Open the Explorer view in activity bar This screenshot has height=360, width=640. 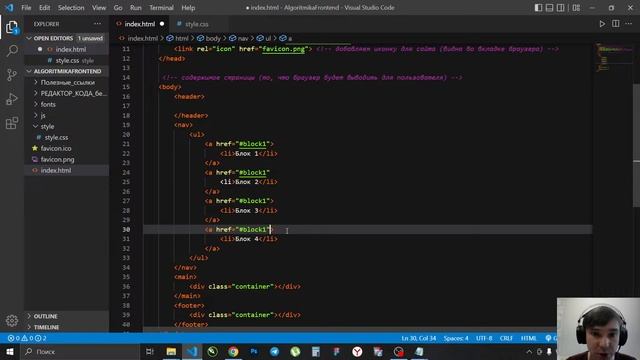coord(12,27)
